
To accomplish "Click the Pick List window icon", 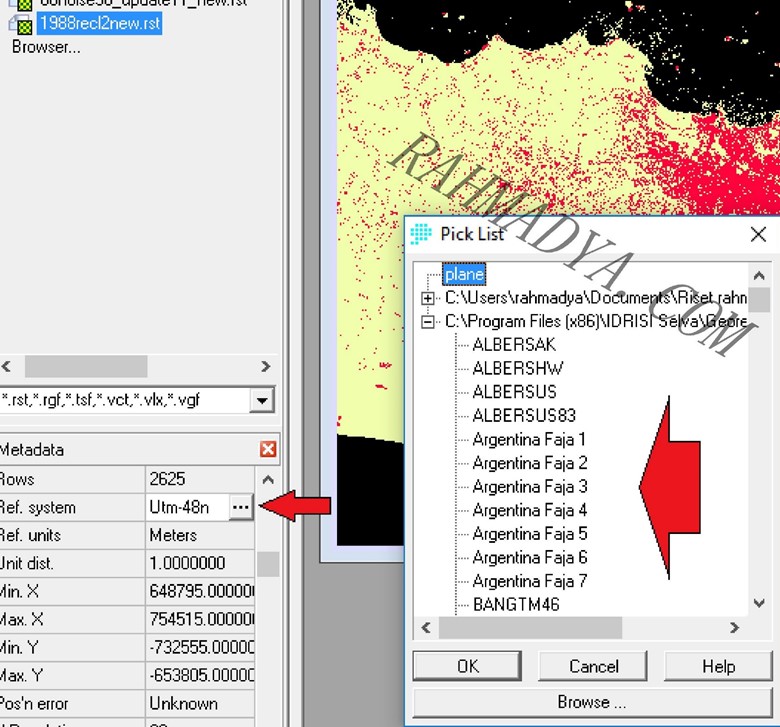I will pos(422,234).
